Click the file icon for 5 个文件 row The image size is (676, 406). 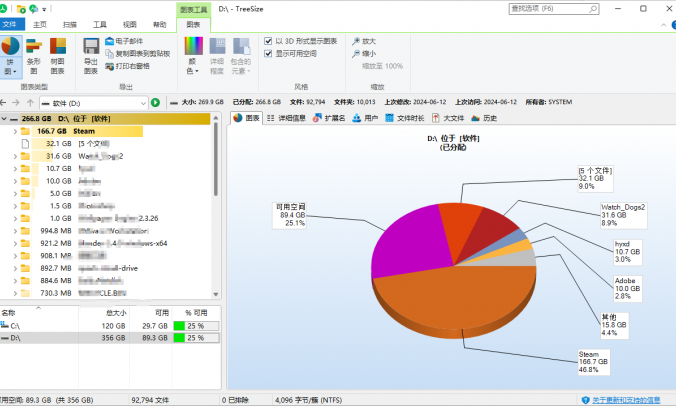point(25,144)
